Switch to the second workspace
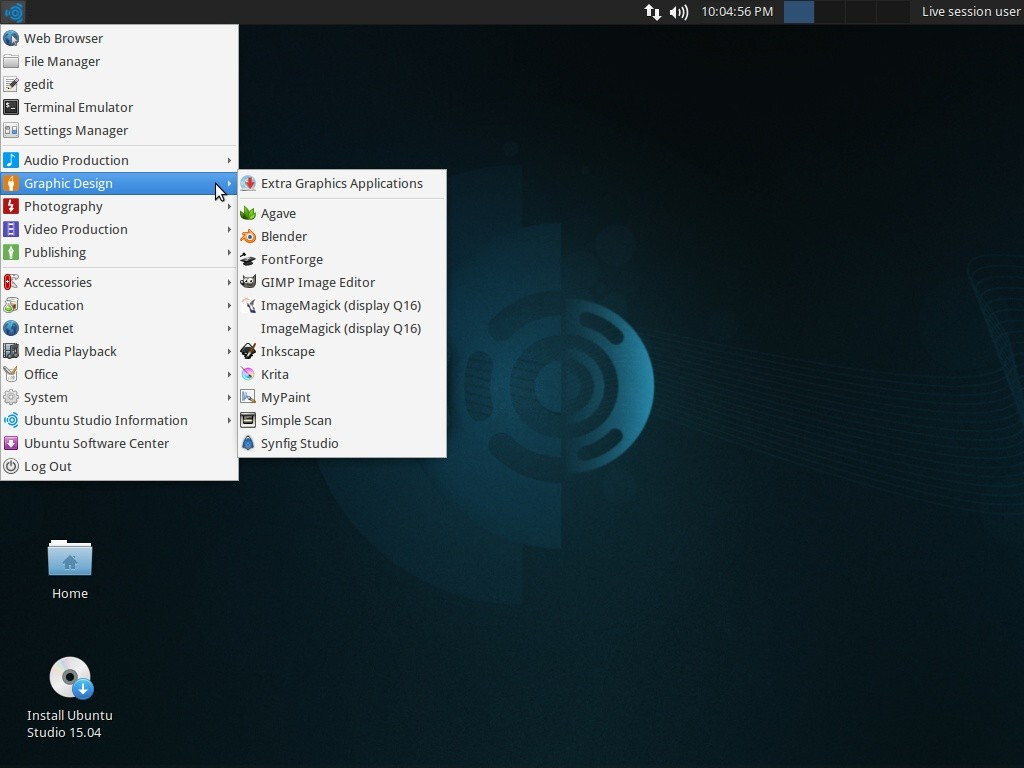This screenshot has height=768, width=1024. pyautogui.click(x=830, y=12)
